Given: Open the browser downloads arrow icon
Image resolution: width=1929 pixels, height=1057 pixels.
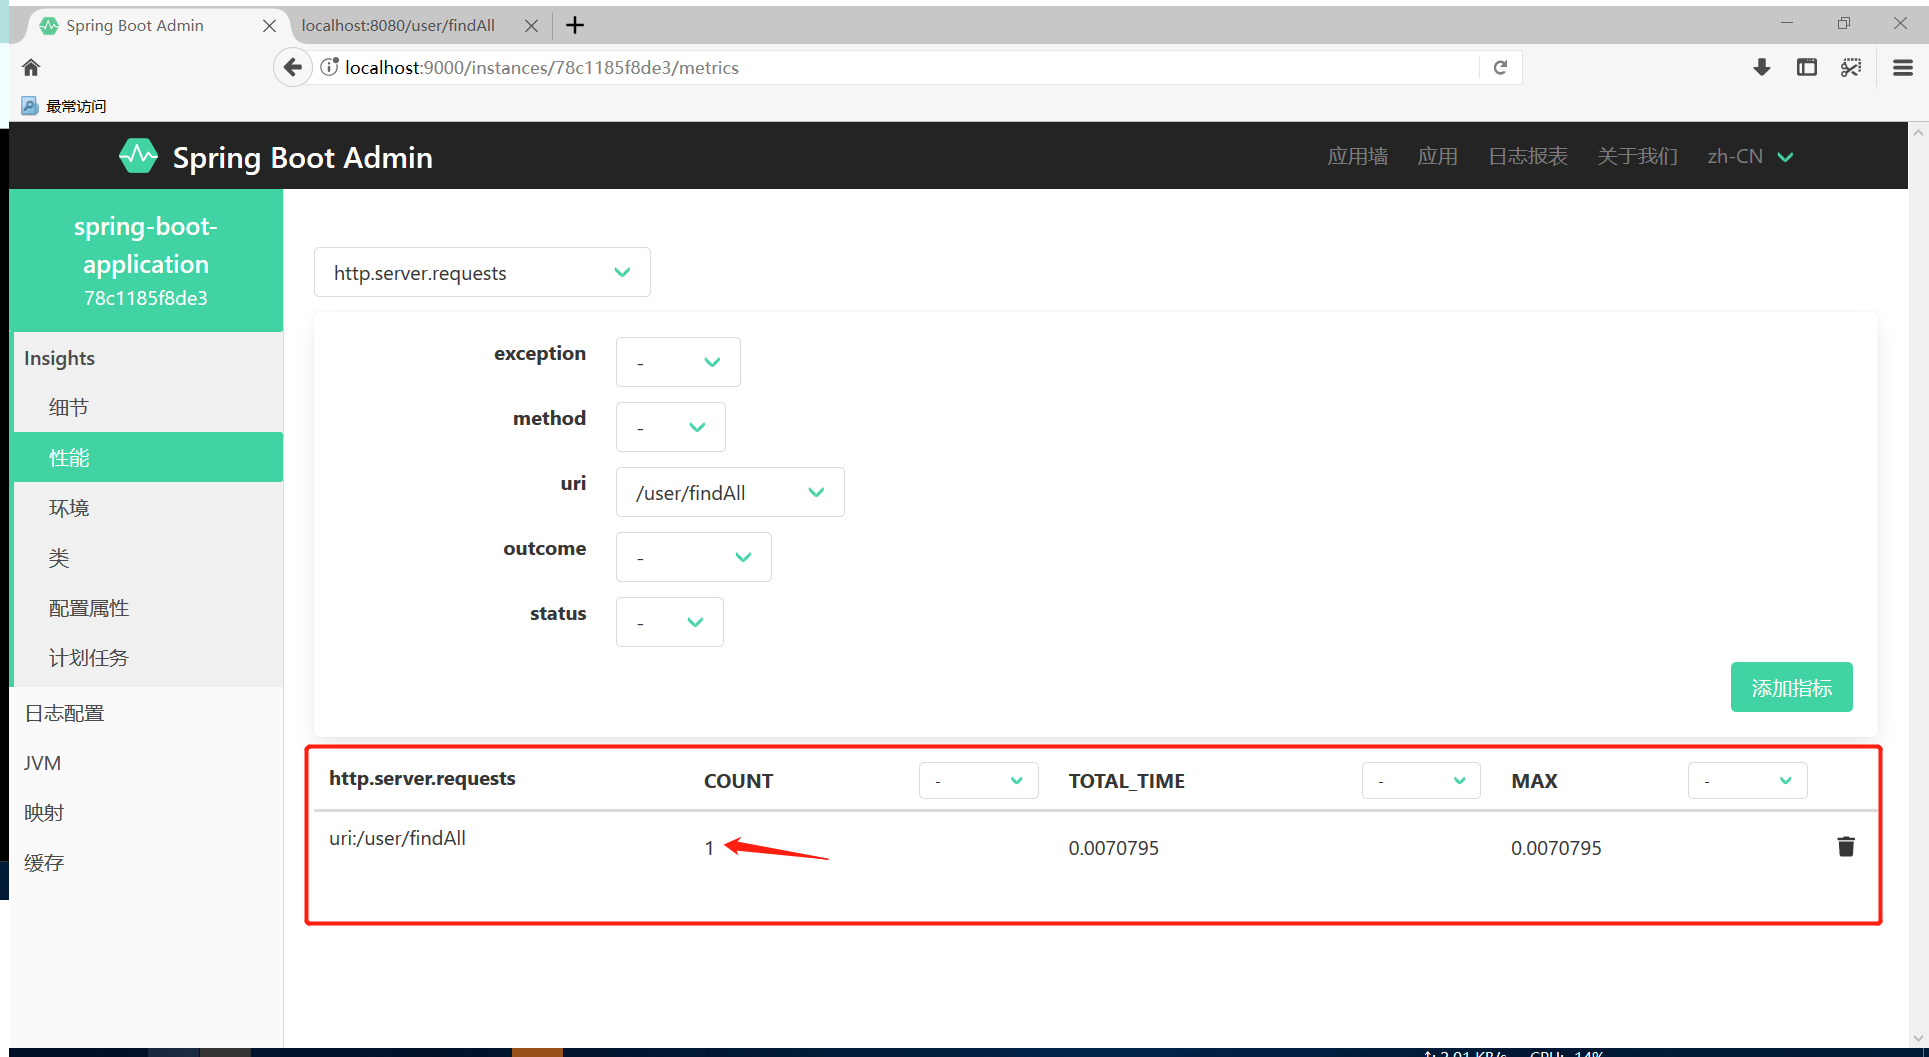Looking at the screenshot, I should pyautogui.click(x=1762, y=67).
